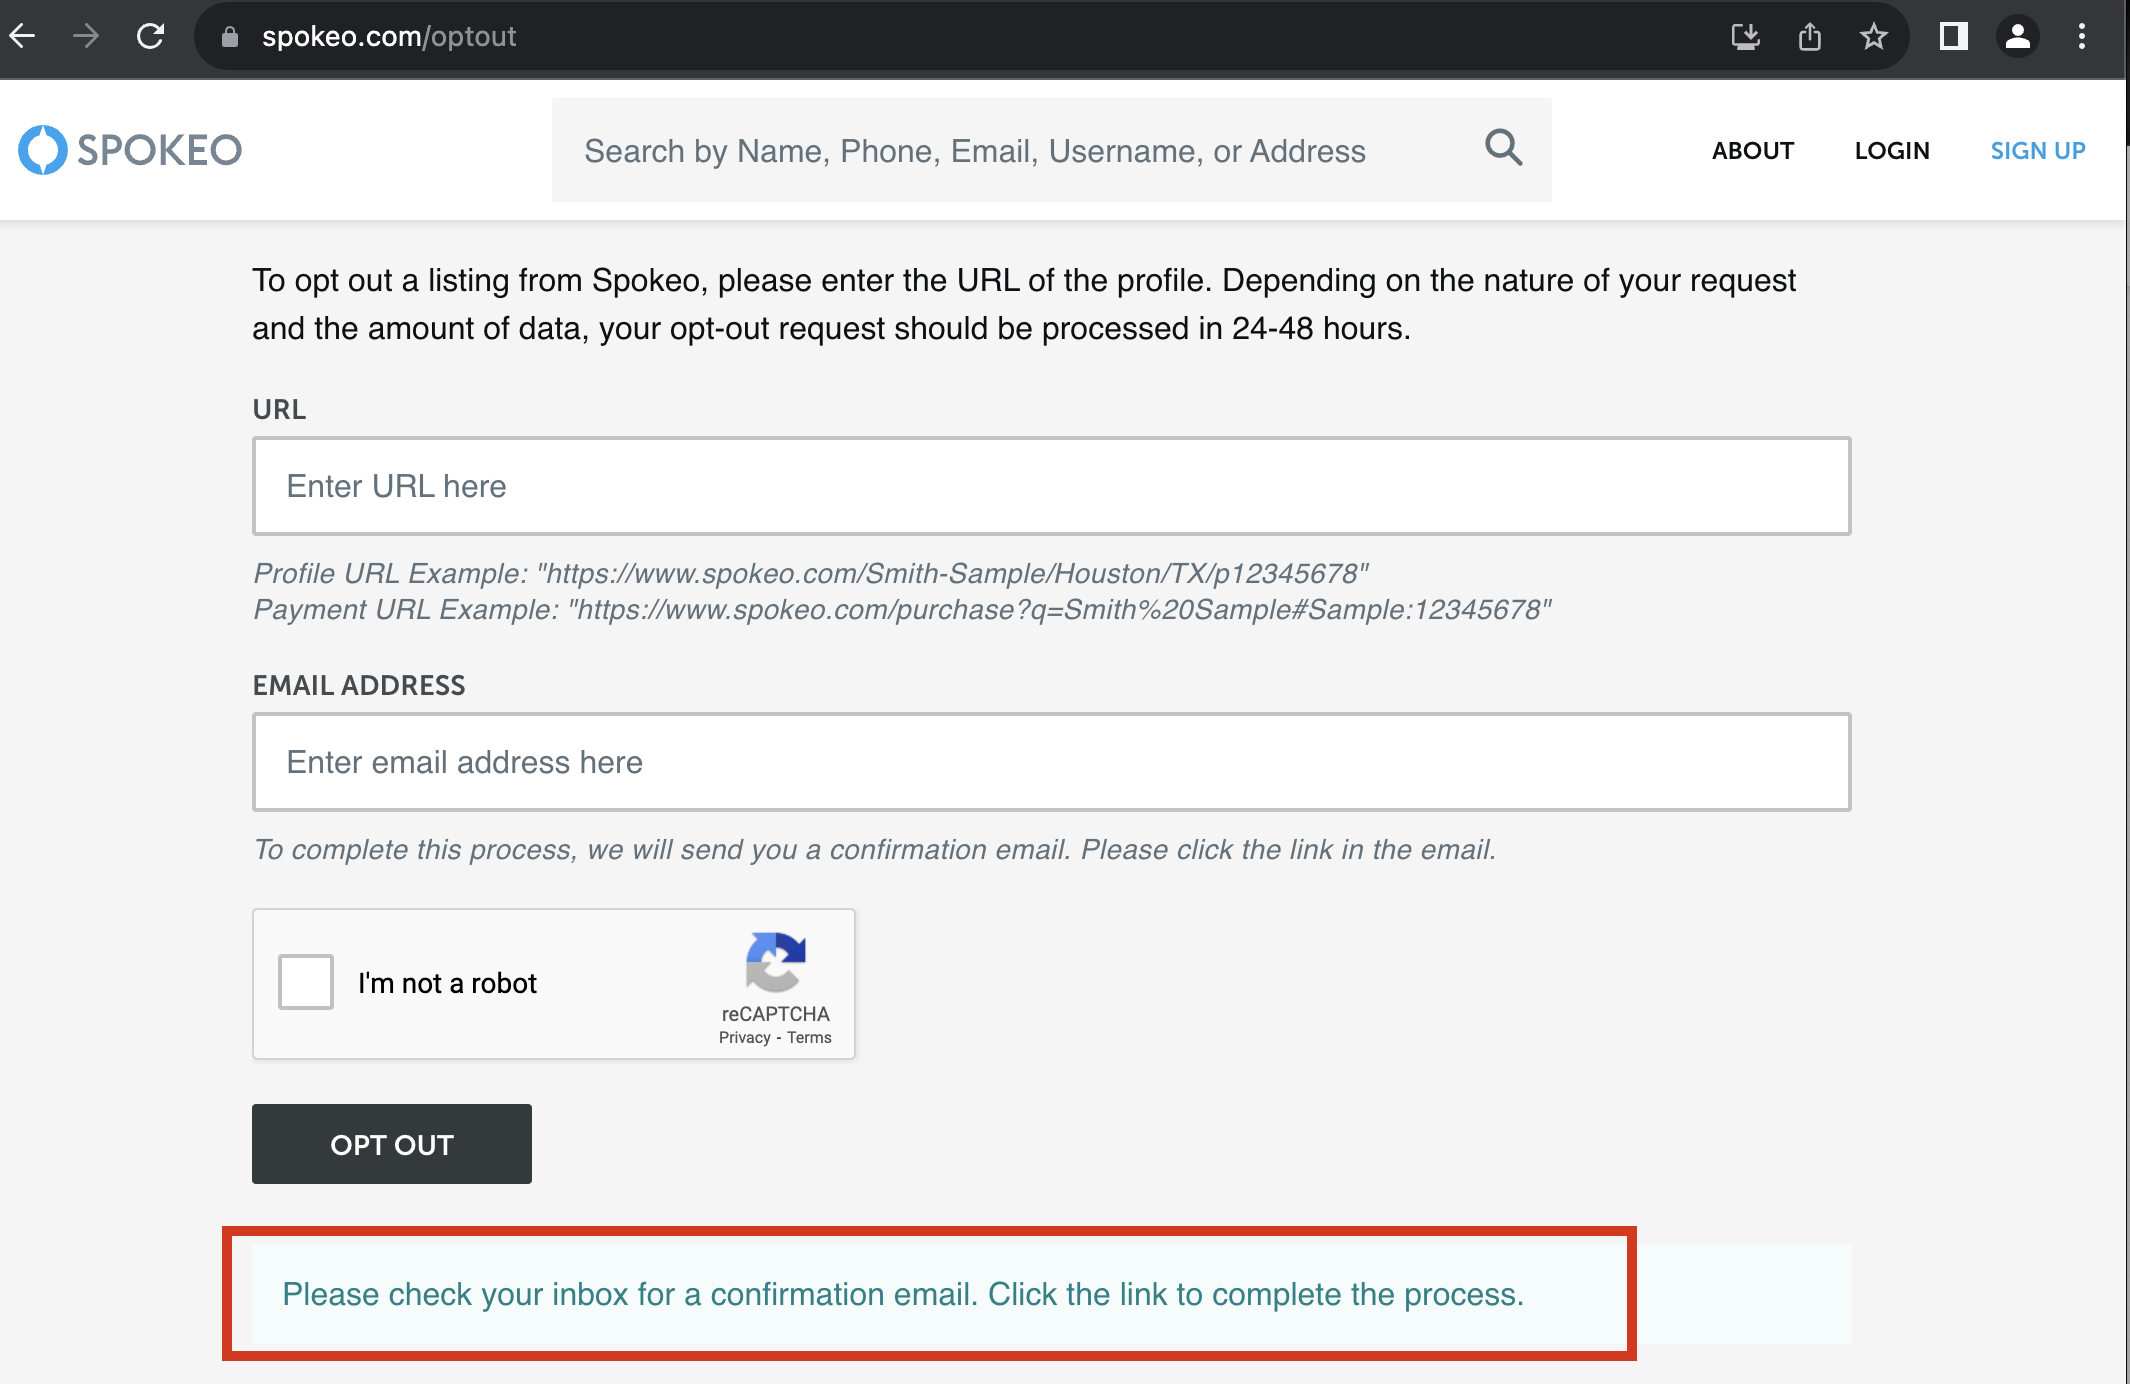Open the reCAPTCHA Privacy link

click(744, 1037)
